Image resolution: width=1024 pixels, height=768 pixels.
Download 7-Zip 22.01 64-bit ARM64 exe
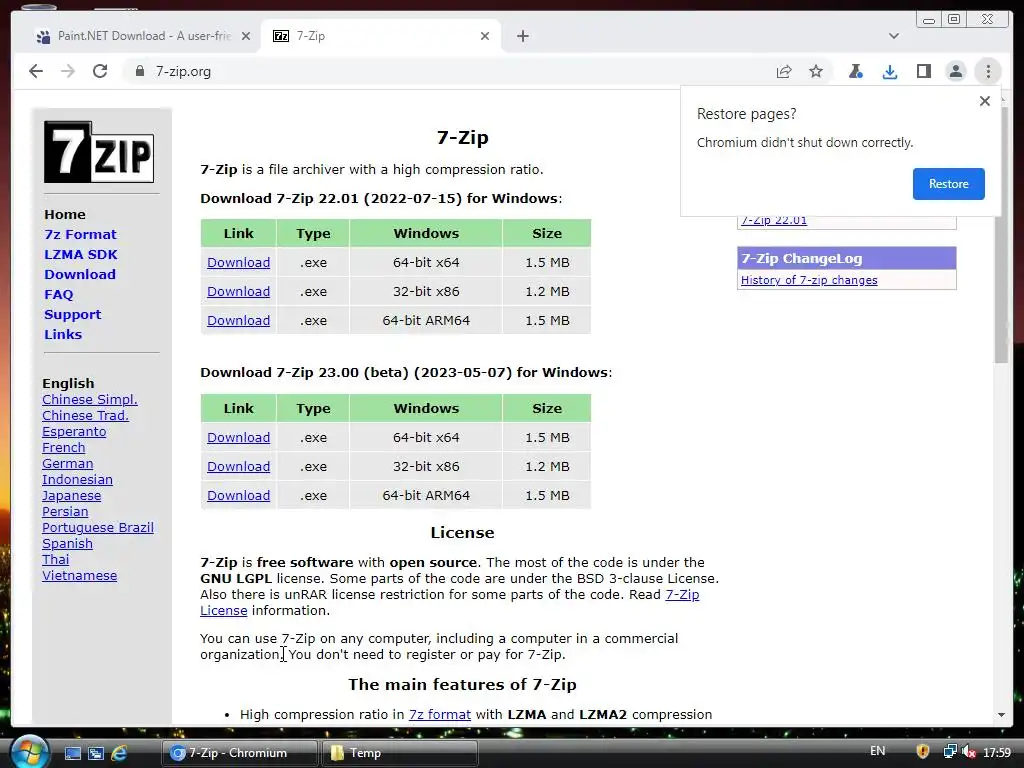238,321
